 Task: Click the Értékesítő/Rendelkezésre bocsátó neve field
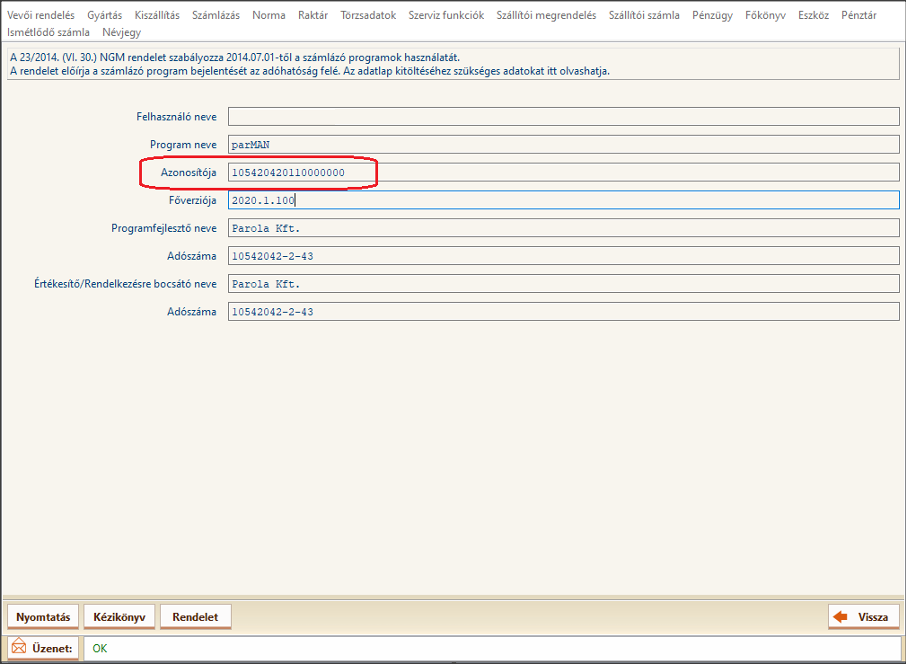click(563, 284)
